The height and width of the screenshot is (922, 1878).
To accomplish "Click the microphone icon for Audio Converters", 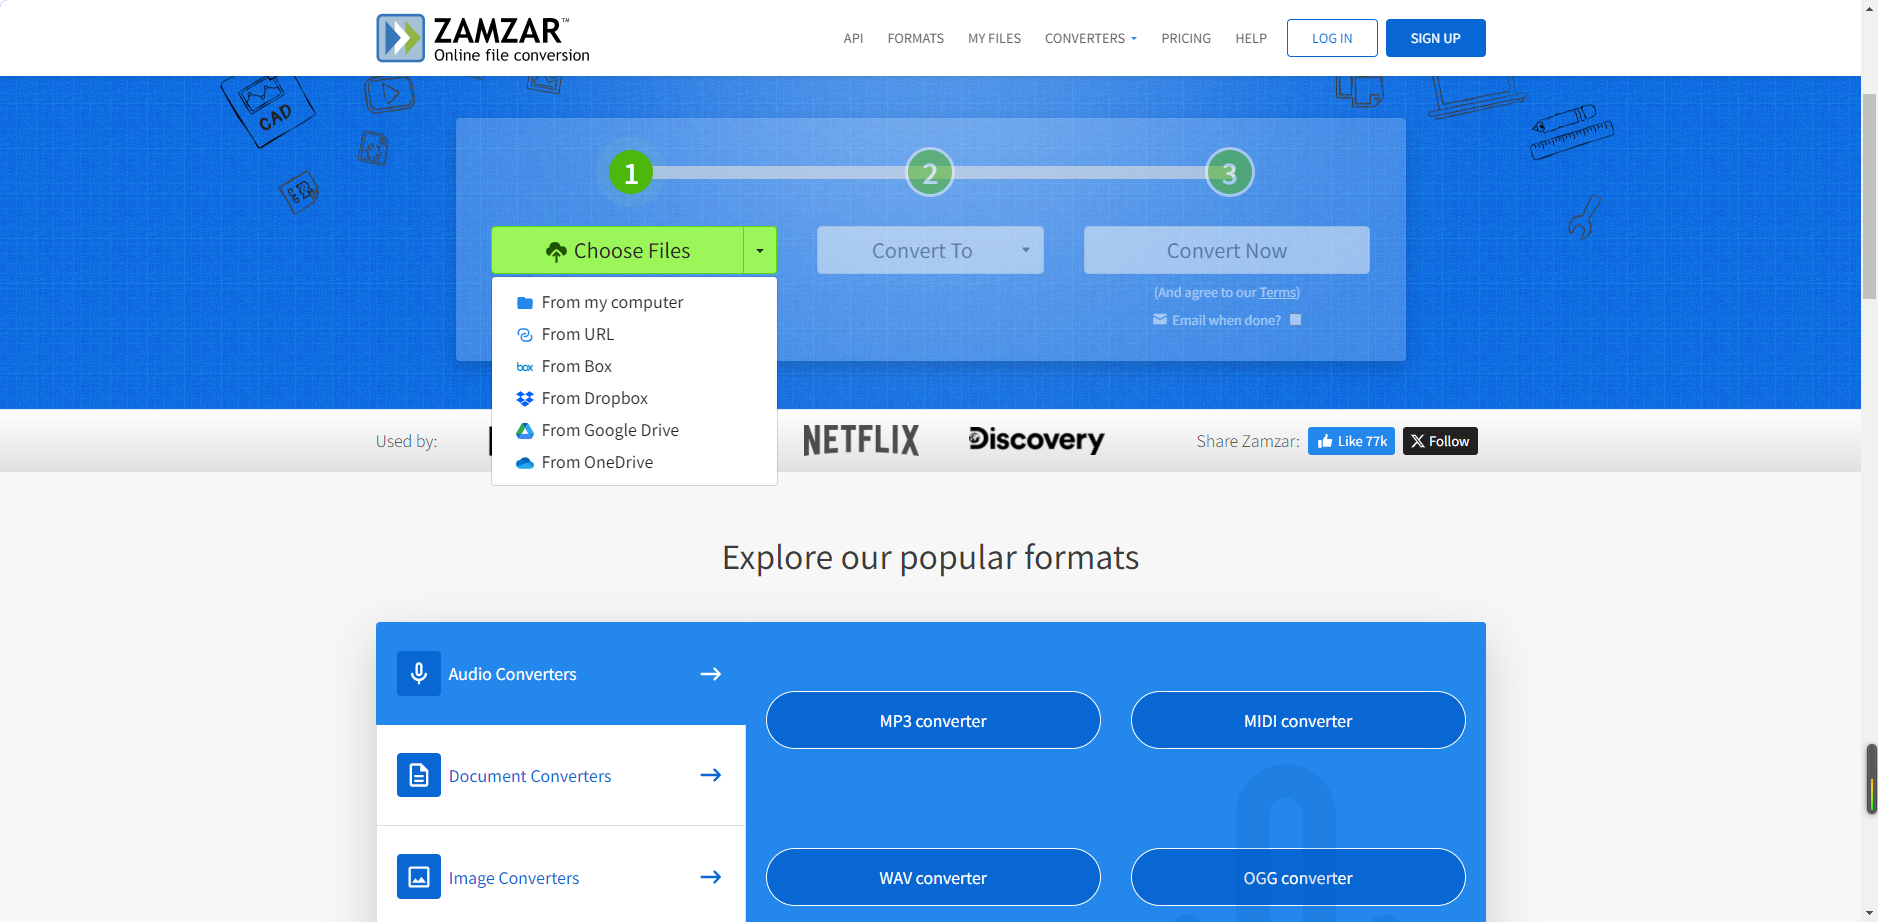I will coord(419,674).
